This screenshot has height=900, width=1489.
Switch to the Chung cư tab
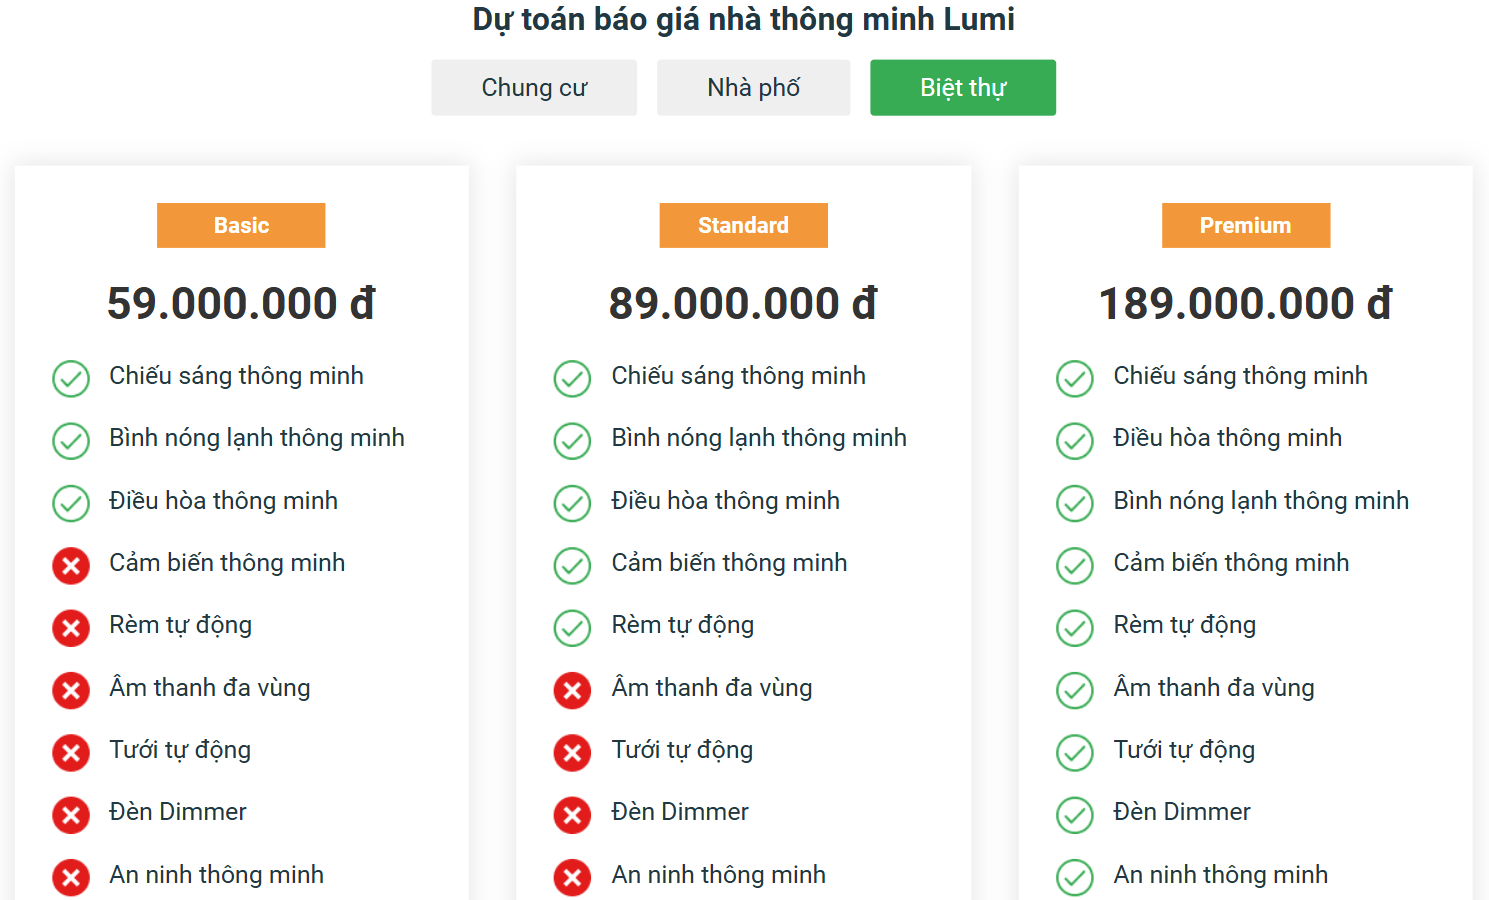coord(534,88)
